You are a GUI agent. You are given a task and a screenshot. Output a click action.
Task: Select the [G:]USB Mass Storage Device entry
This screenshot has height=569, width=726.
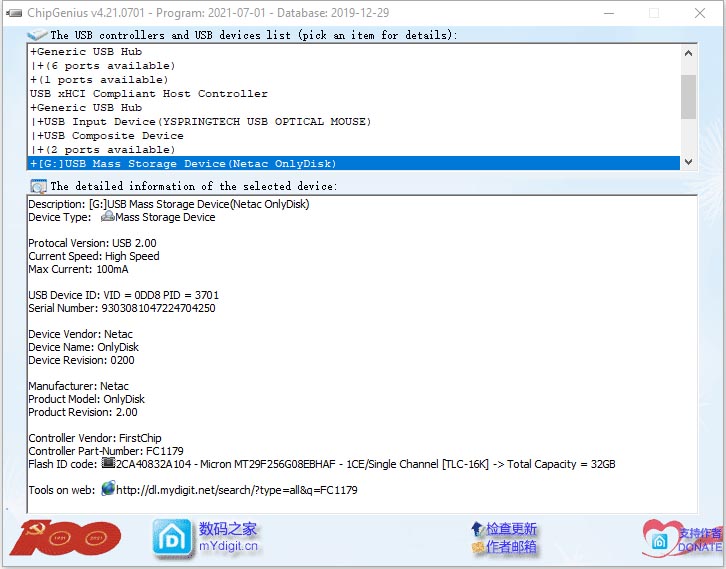pyautogui.click(x=353, y=163)
